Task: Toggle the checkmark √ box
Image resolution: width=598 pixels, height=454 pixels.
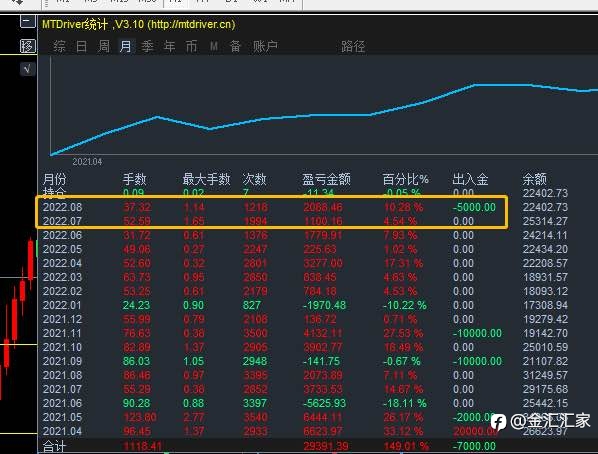Action: [27, 69]
